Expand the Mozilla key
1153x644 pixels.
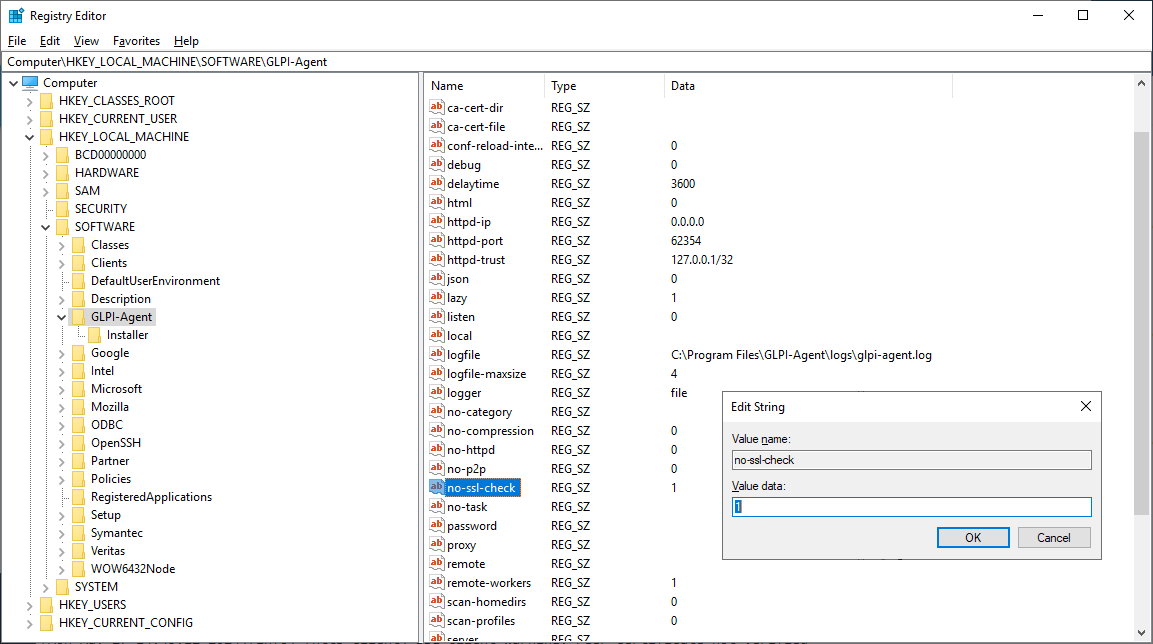[62, 407]
